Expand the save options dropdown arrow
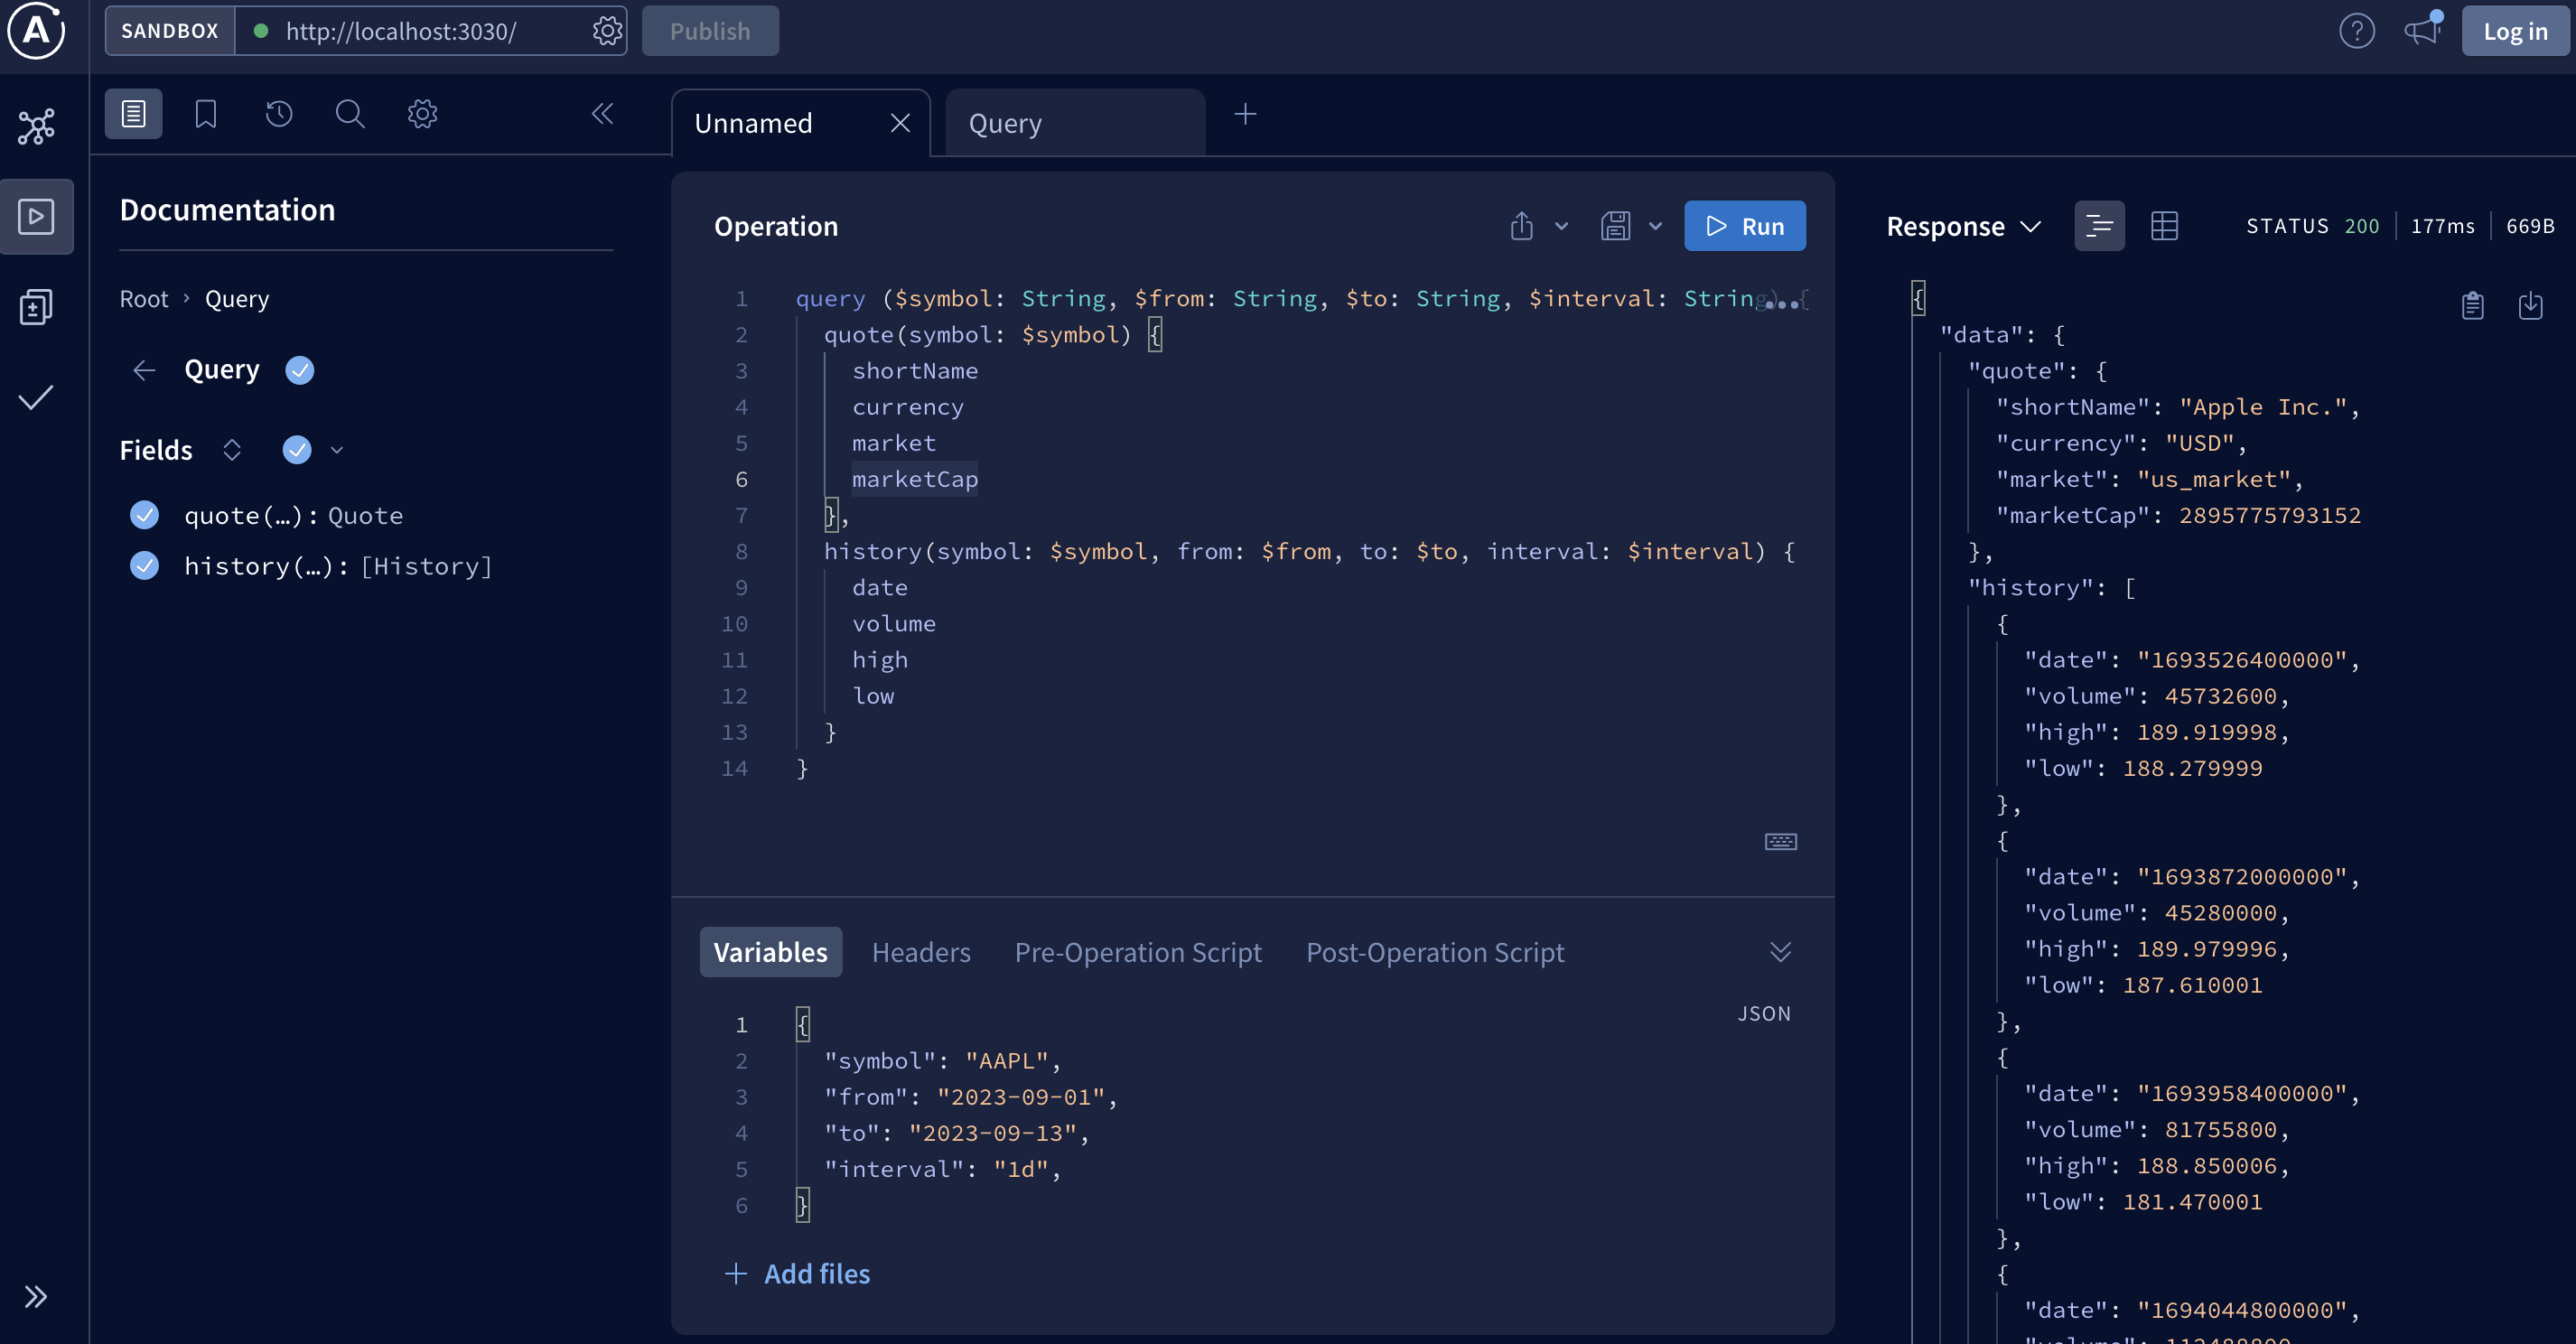Image resolution: width=2576 pixels, height=1344 pixels. click(x=1655, y=226)
